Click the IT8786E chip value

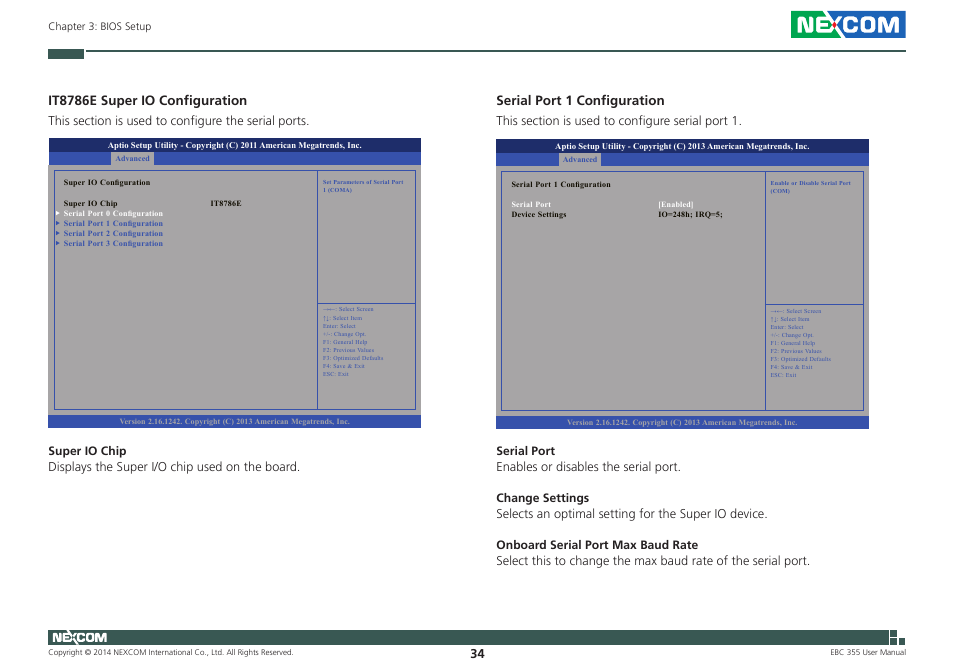[226, 203]
